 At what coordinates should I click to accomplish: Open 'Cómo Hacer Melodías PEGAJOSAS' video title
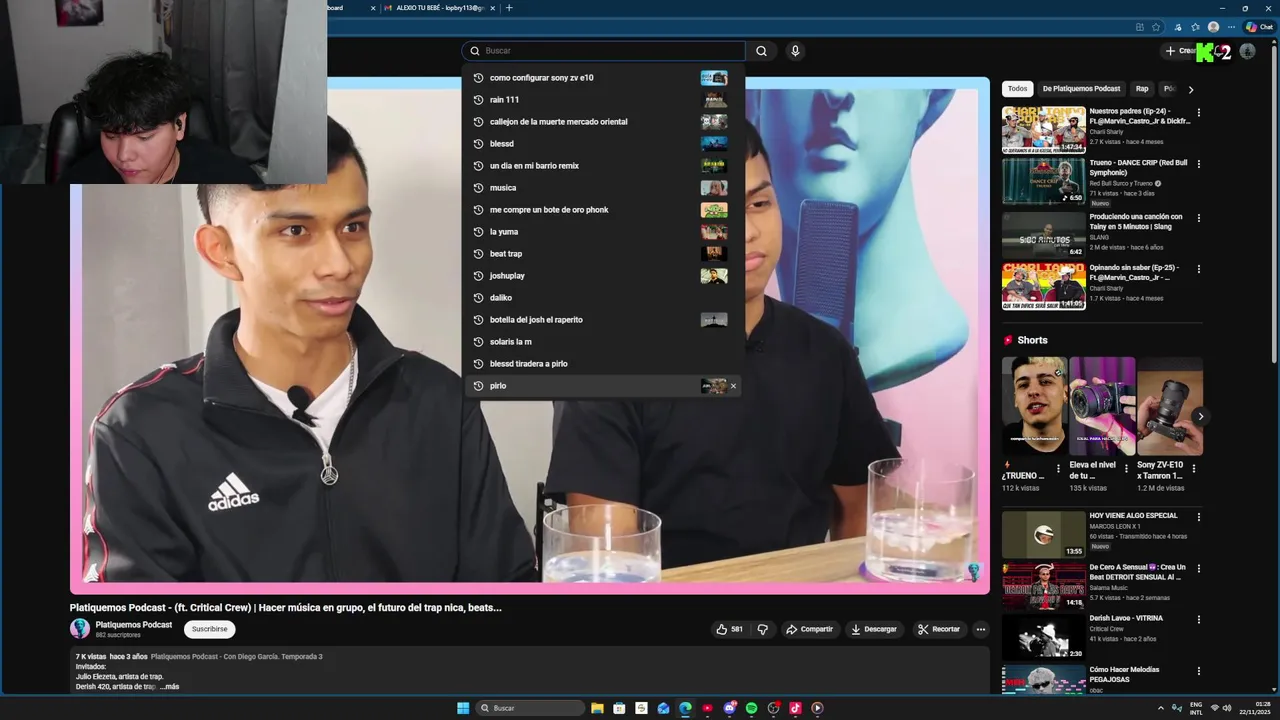point(1124,674)
